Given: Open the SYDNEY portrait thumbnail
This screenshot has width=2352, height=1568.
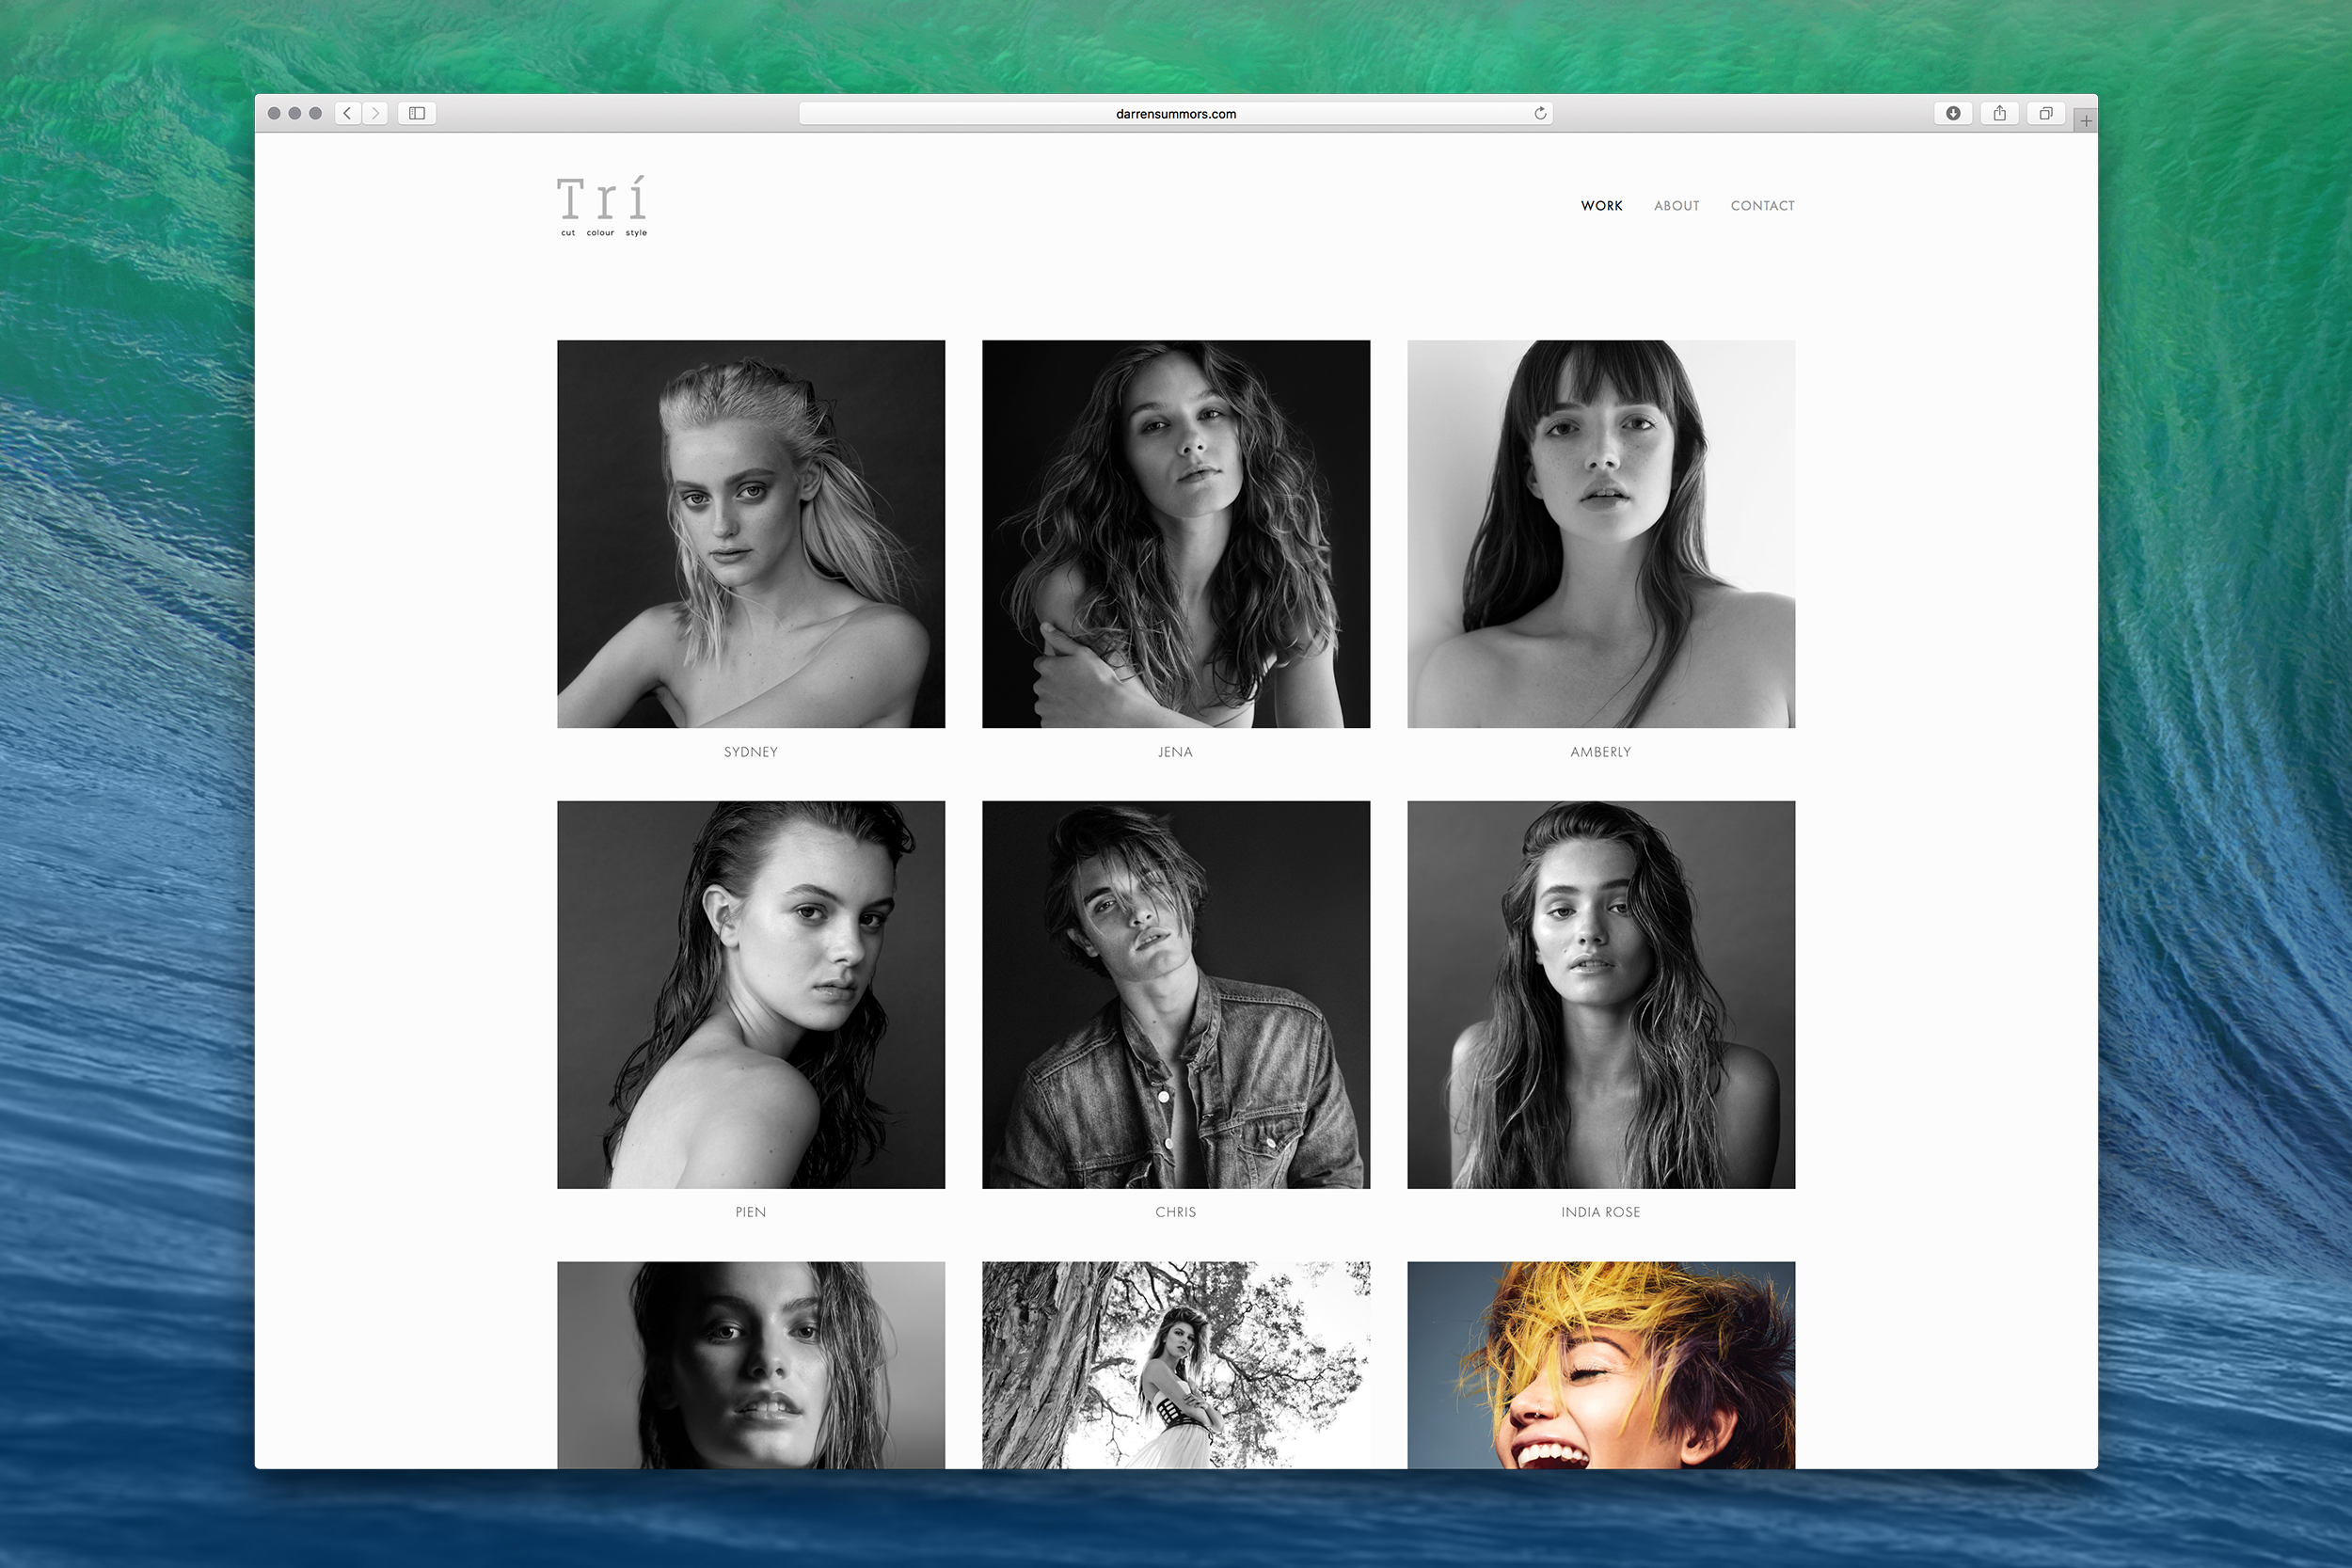Looking at the screenshot, I should [751, 534].
